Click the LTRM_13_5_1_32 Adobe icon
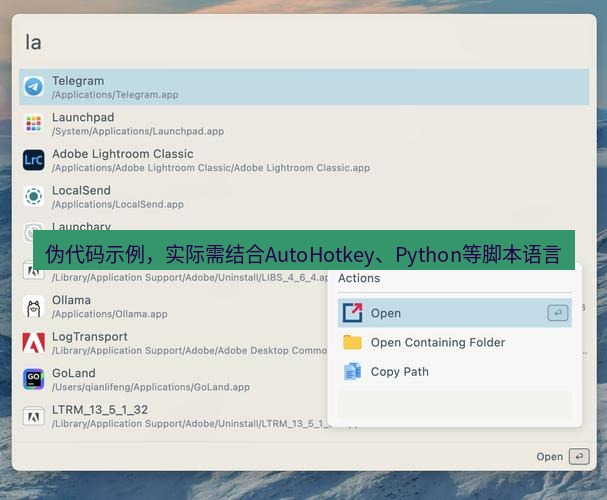This screenshot has width=607, height=500. 34,416
